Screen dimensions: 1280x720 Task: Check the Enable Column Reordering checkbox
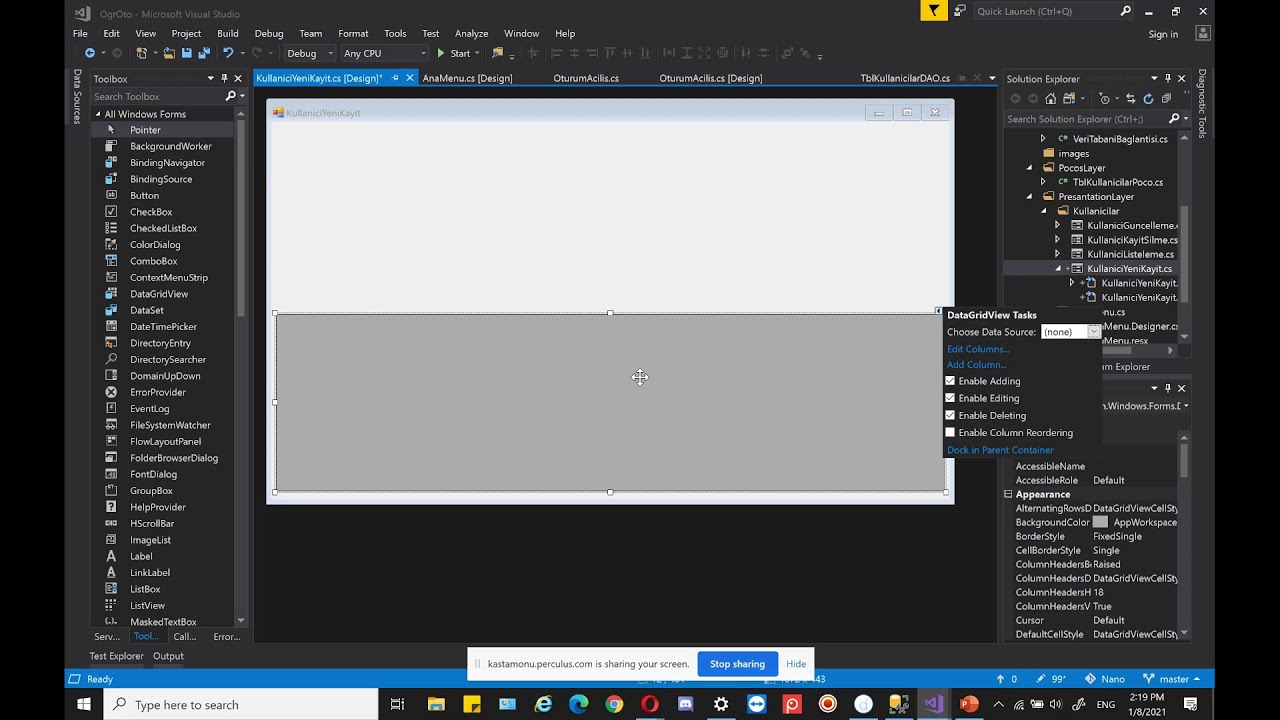(950, 432)
